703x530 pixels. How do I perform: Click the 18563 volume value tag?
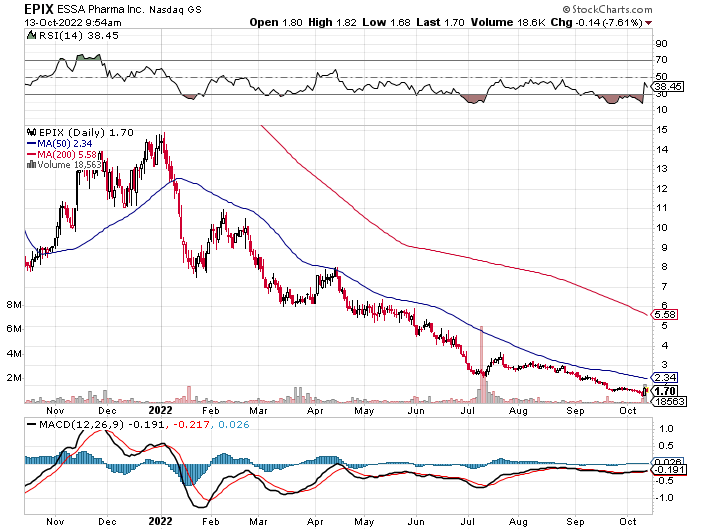pos(668,401)
